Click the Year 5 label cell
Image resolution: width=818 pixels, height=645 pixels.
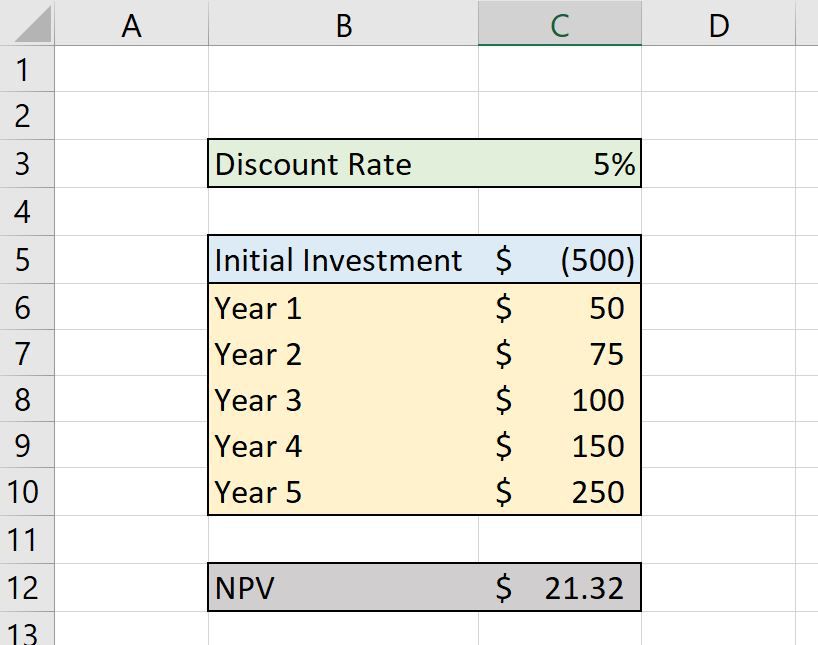[x=343, y=492]
